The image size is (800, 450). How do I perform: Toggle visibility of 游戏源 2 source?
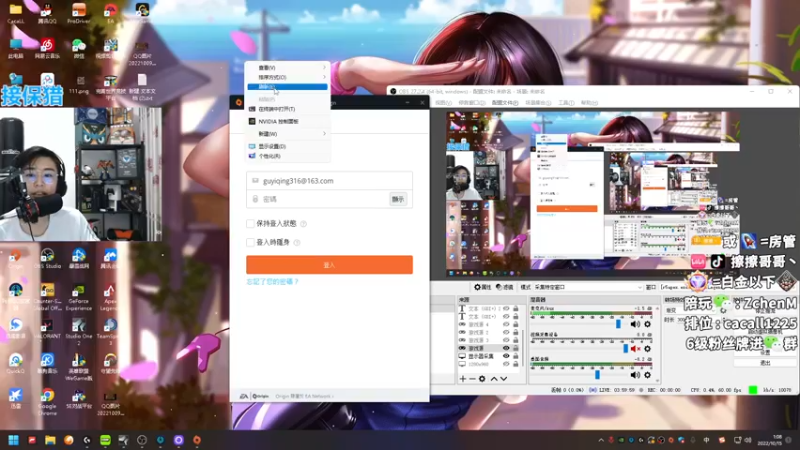click(506, 332)
